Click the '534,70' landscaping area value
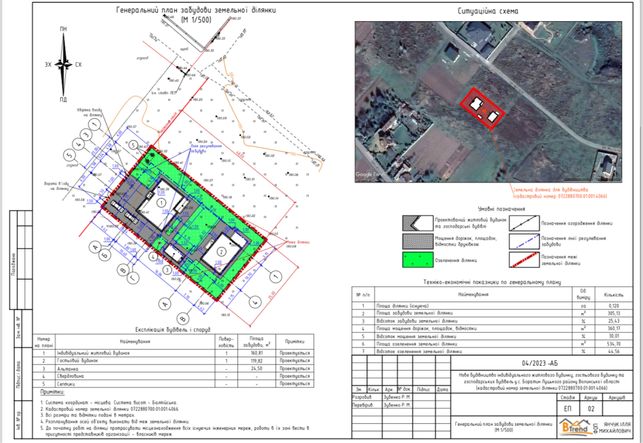The height and width of the screenshot is (443, 643). coord(613,344)
